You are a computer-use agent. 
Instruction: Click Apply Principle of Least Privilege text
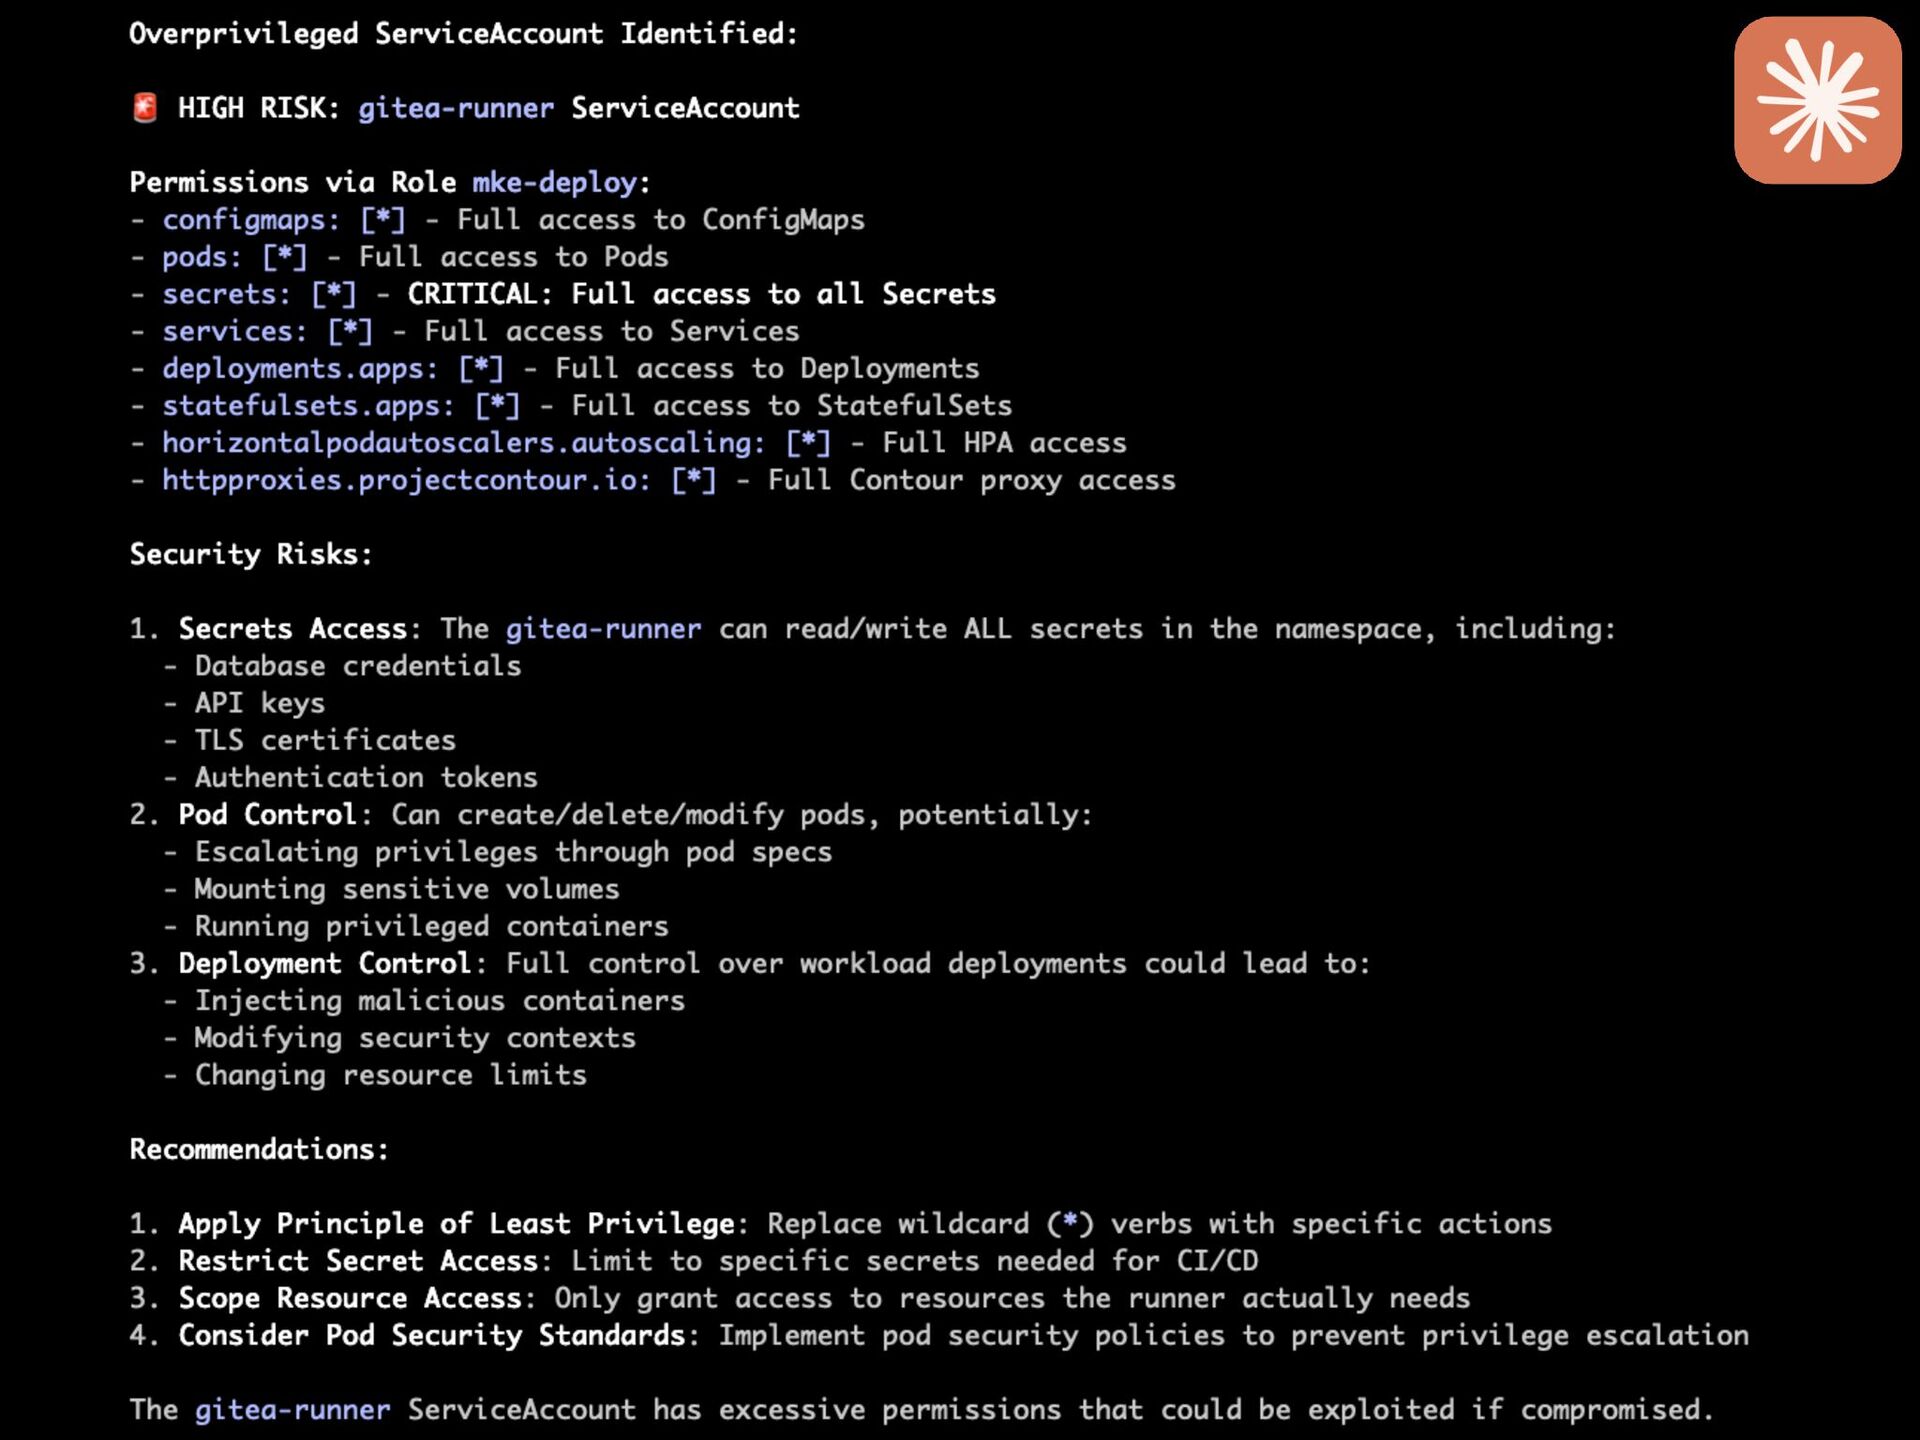(x=457, y=1224)
